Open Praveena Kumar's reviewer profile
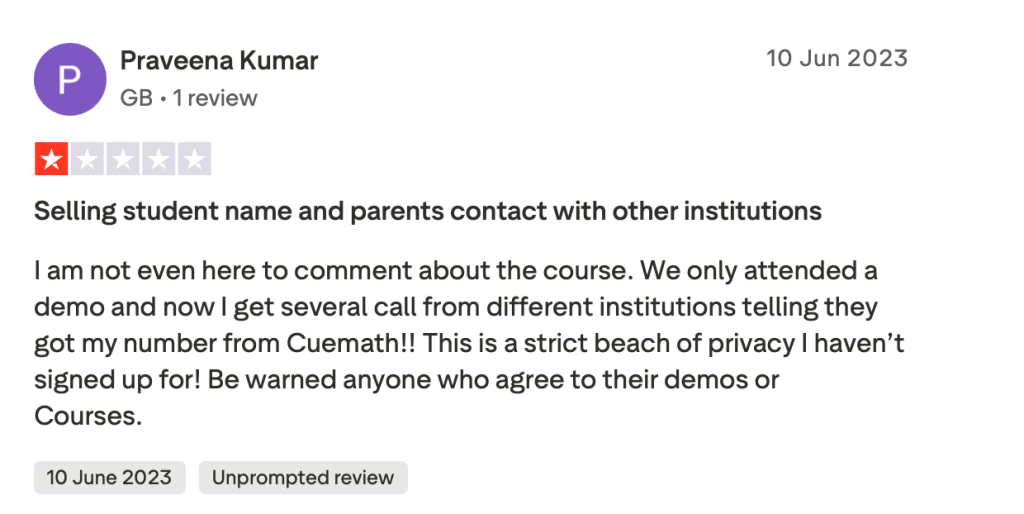This screenshot has height=514, width=1024. point(219,61)
